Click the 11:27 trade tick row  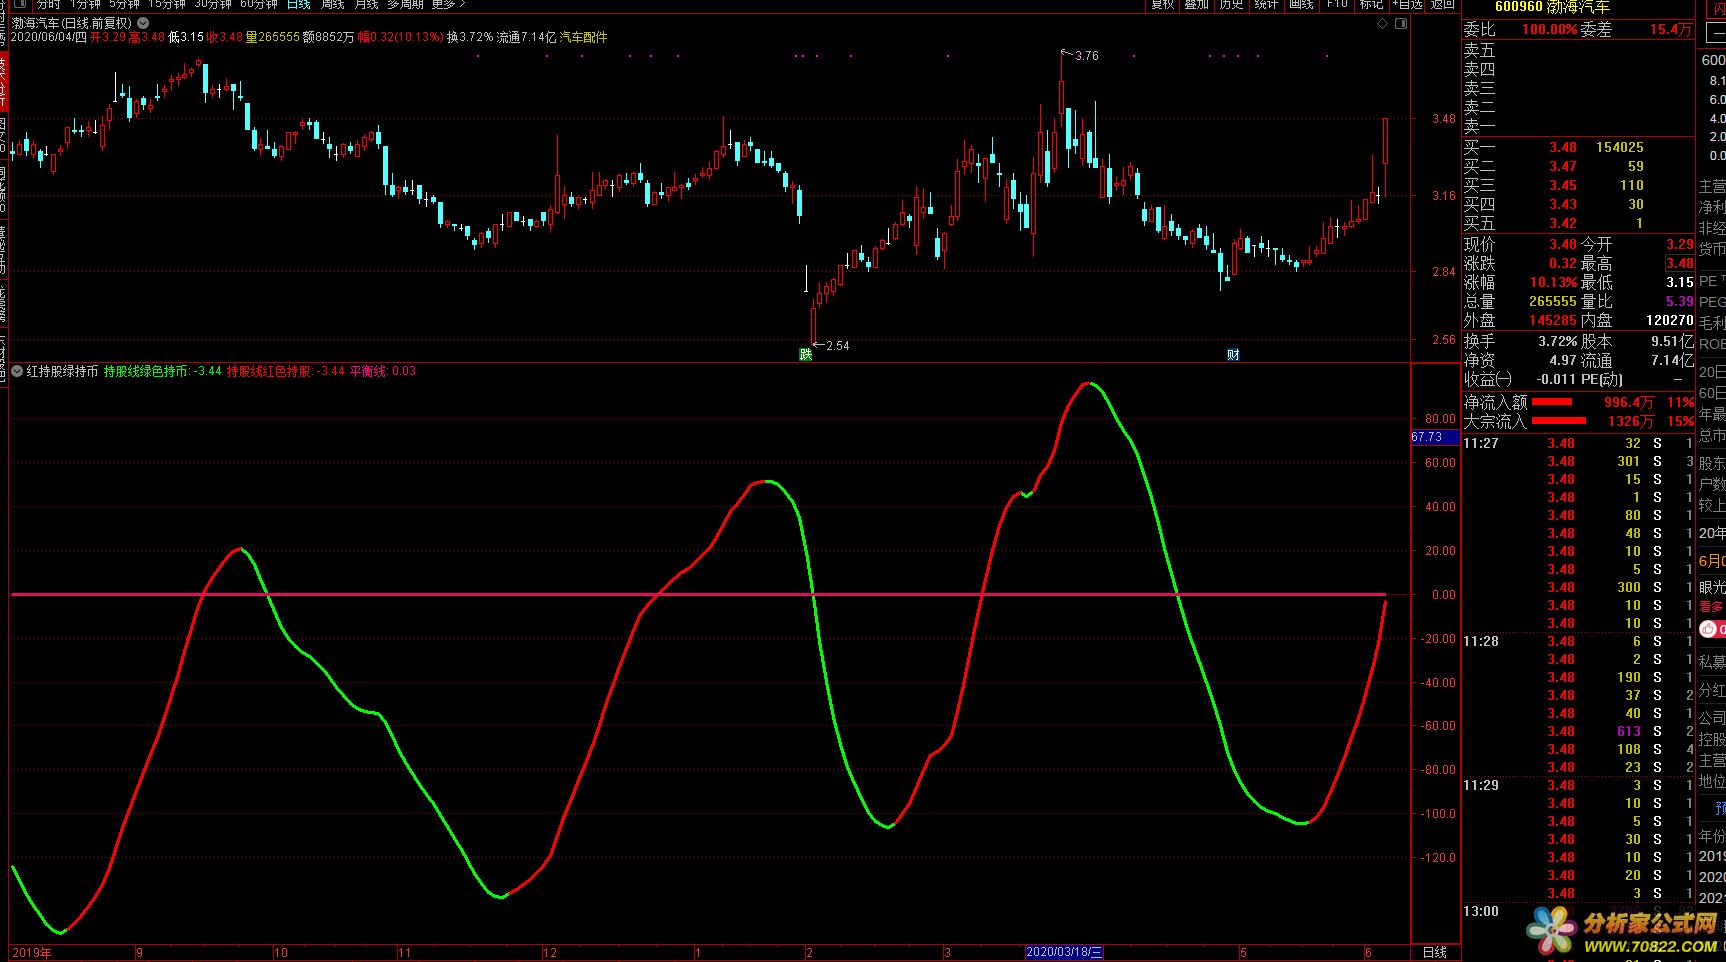1579,443
